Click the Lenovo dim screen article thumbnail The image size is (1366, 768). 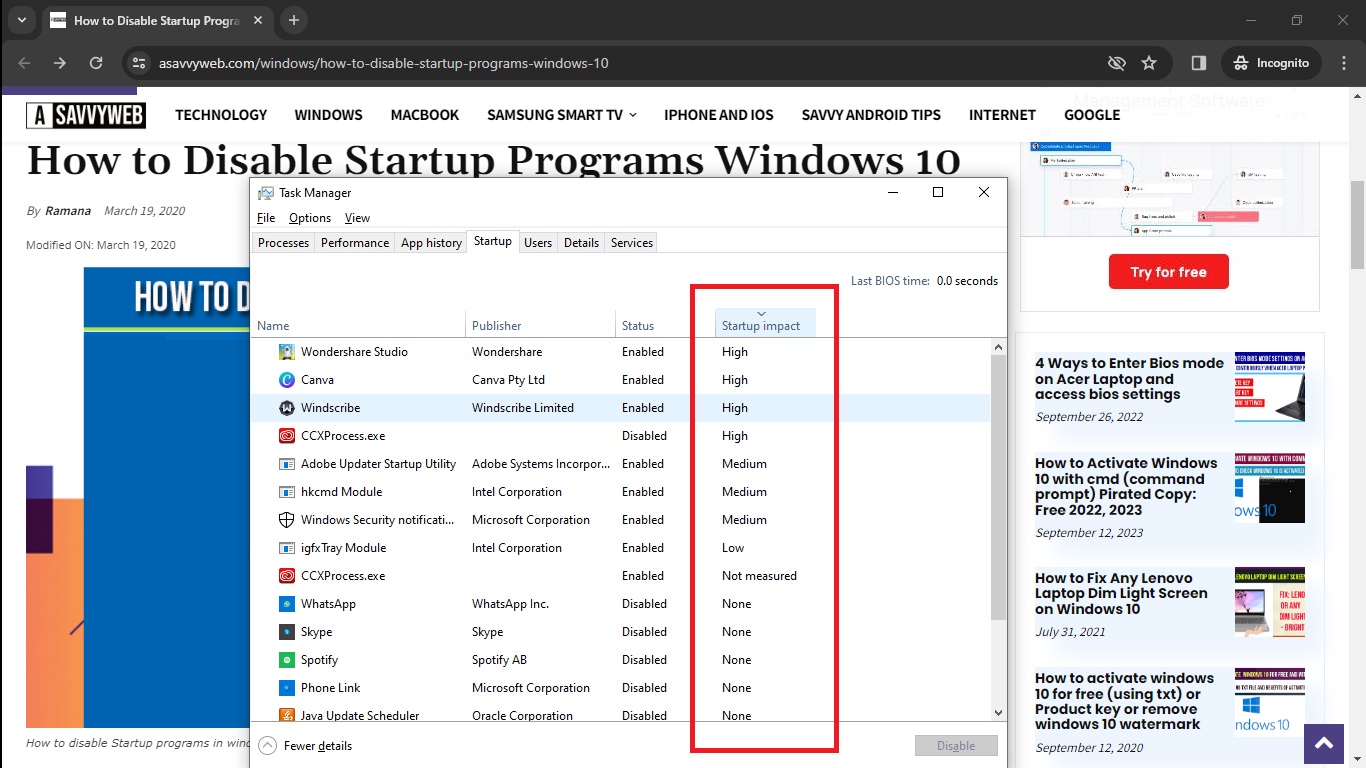[1269, 602]
